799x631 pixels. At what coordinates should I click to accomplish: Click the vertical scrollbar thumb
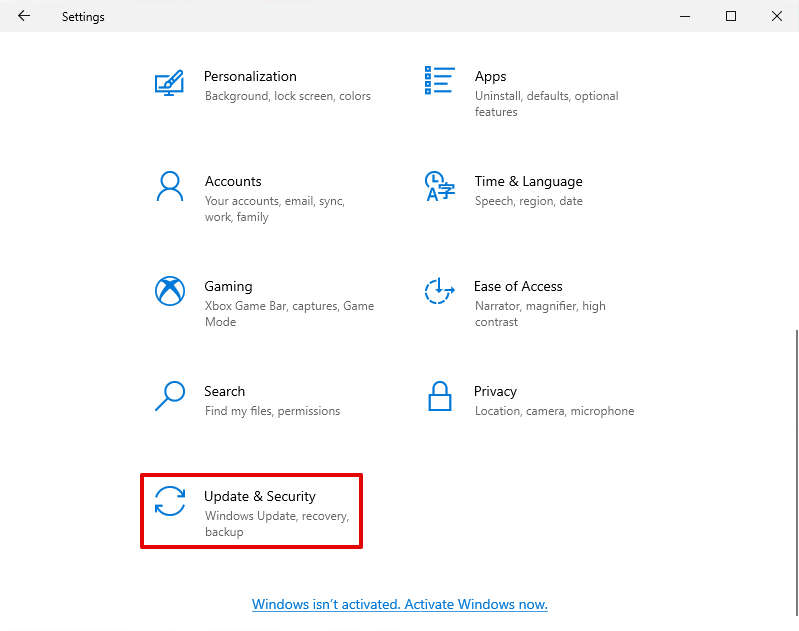796,473
